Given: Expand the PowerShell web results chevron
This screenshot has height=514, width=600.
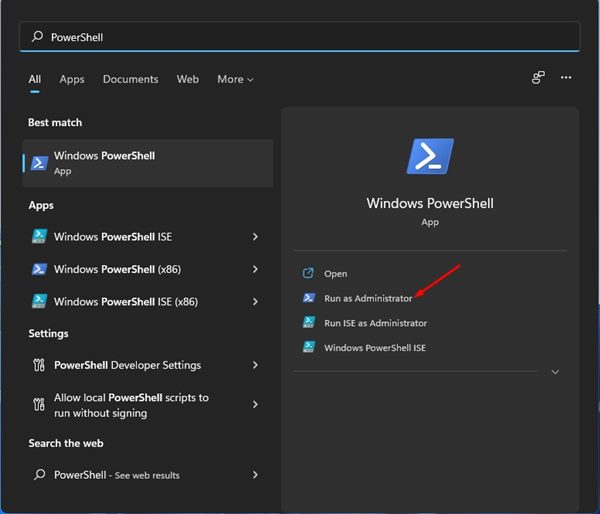Looking at the screenshot, I should 255,475.
